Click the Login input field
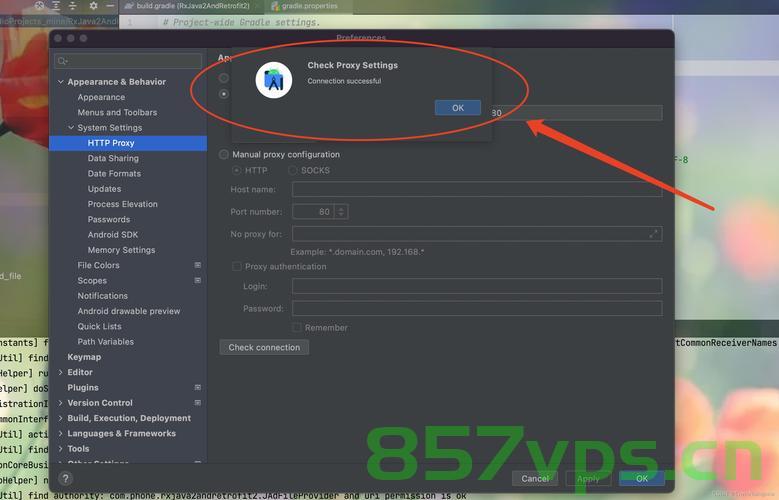This screenshot has width=779, height=500. 477,286
